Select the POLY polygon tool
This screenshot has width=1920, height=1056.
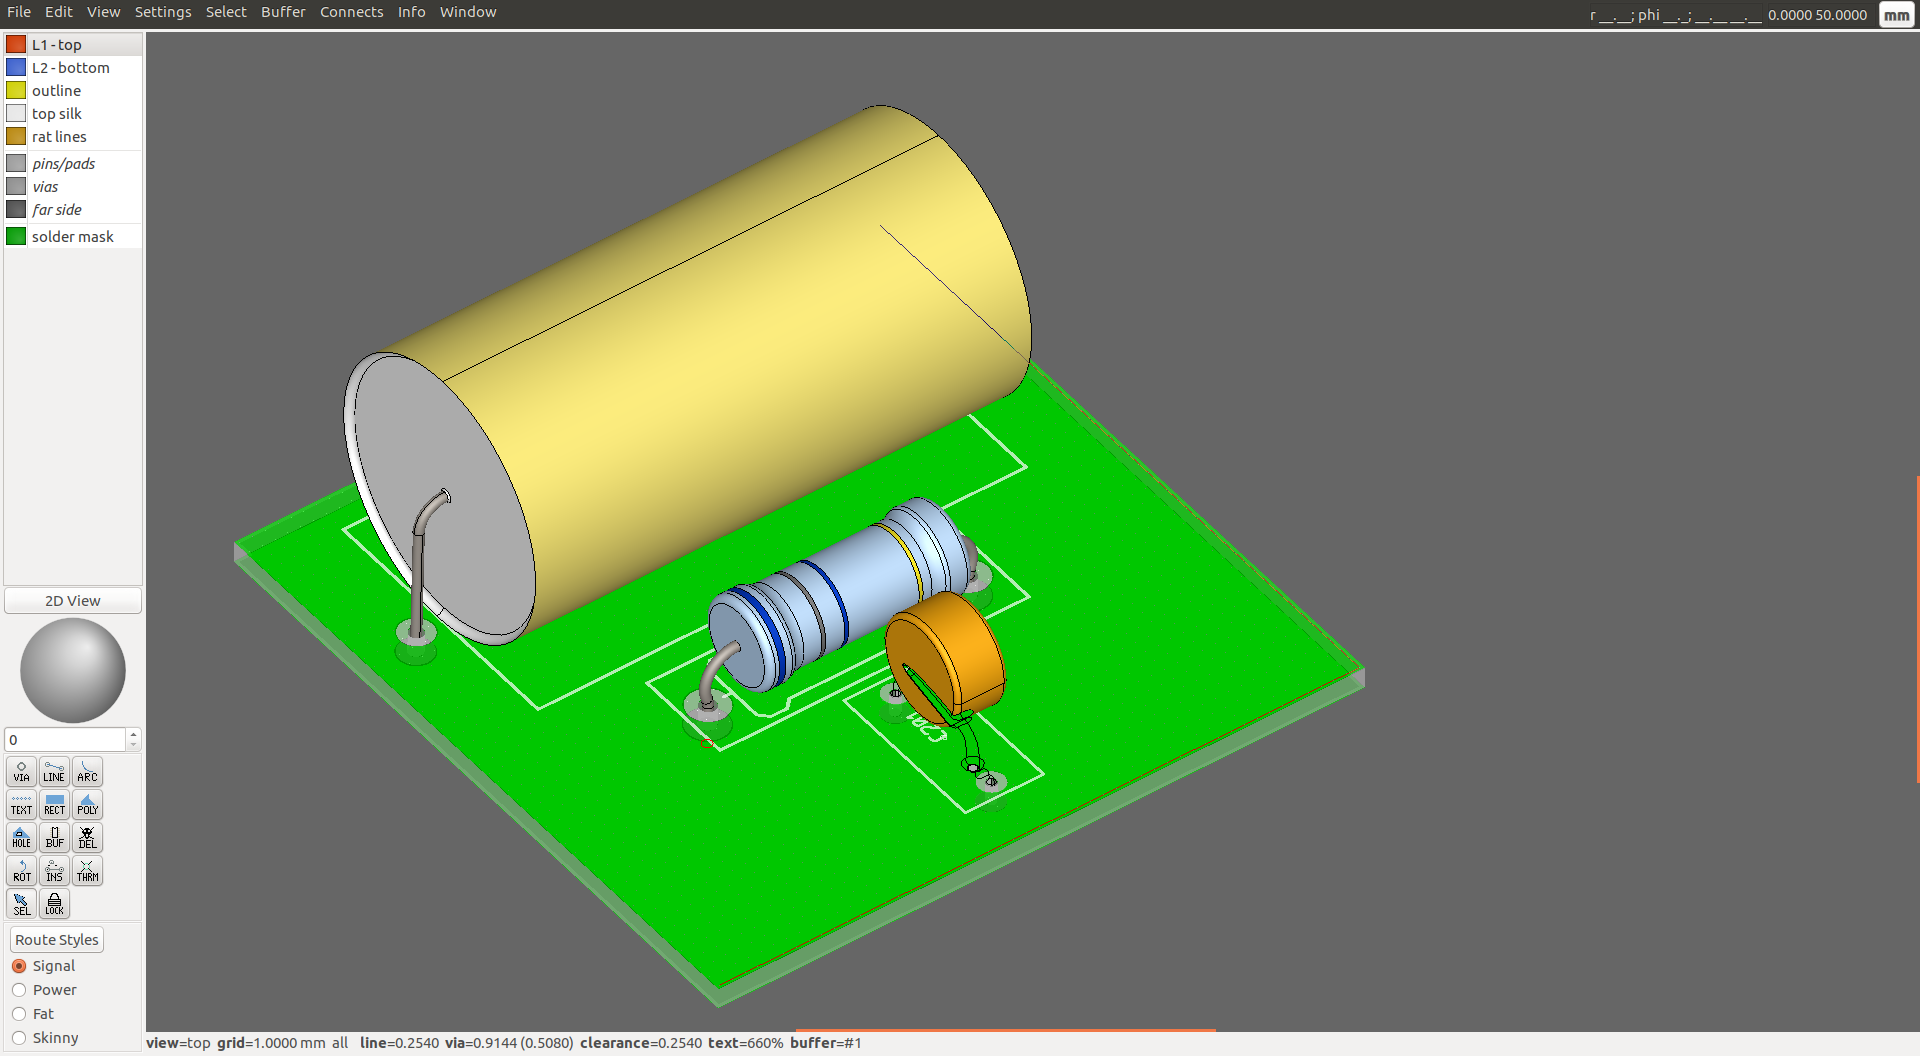click(x=87, y=805)
